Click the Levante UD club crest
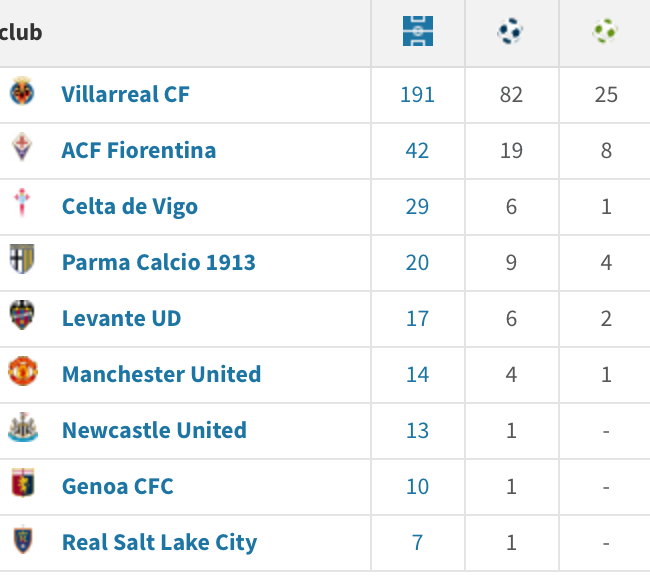Screen dimensions: 650x576 (x=21, y=318)
